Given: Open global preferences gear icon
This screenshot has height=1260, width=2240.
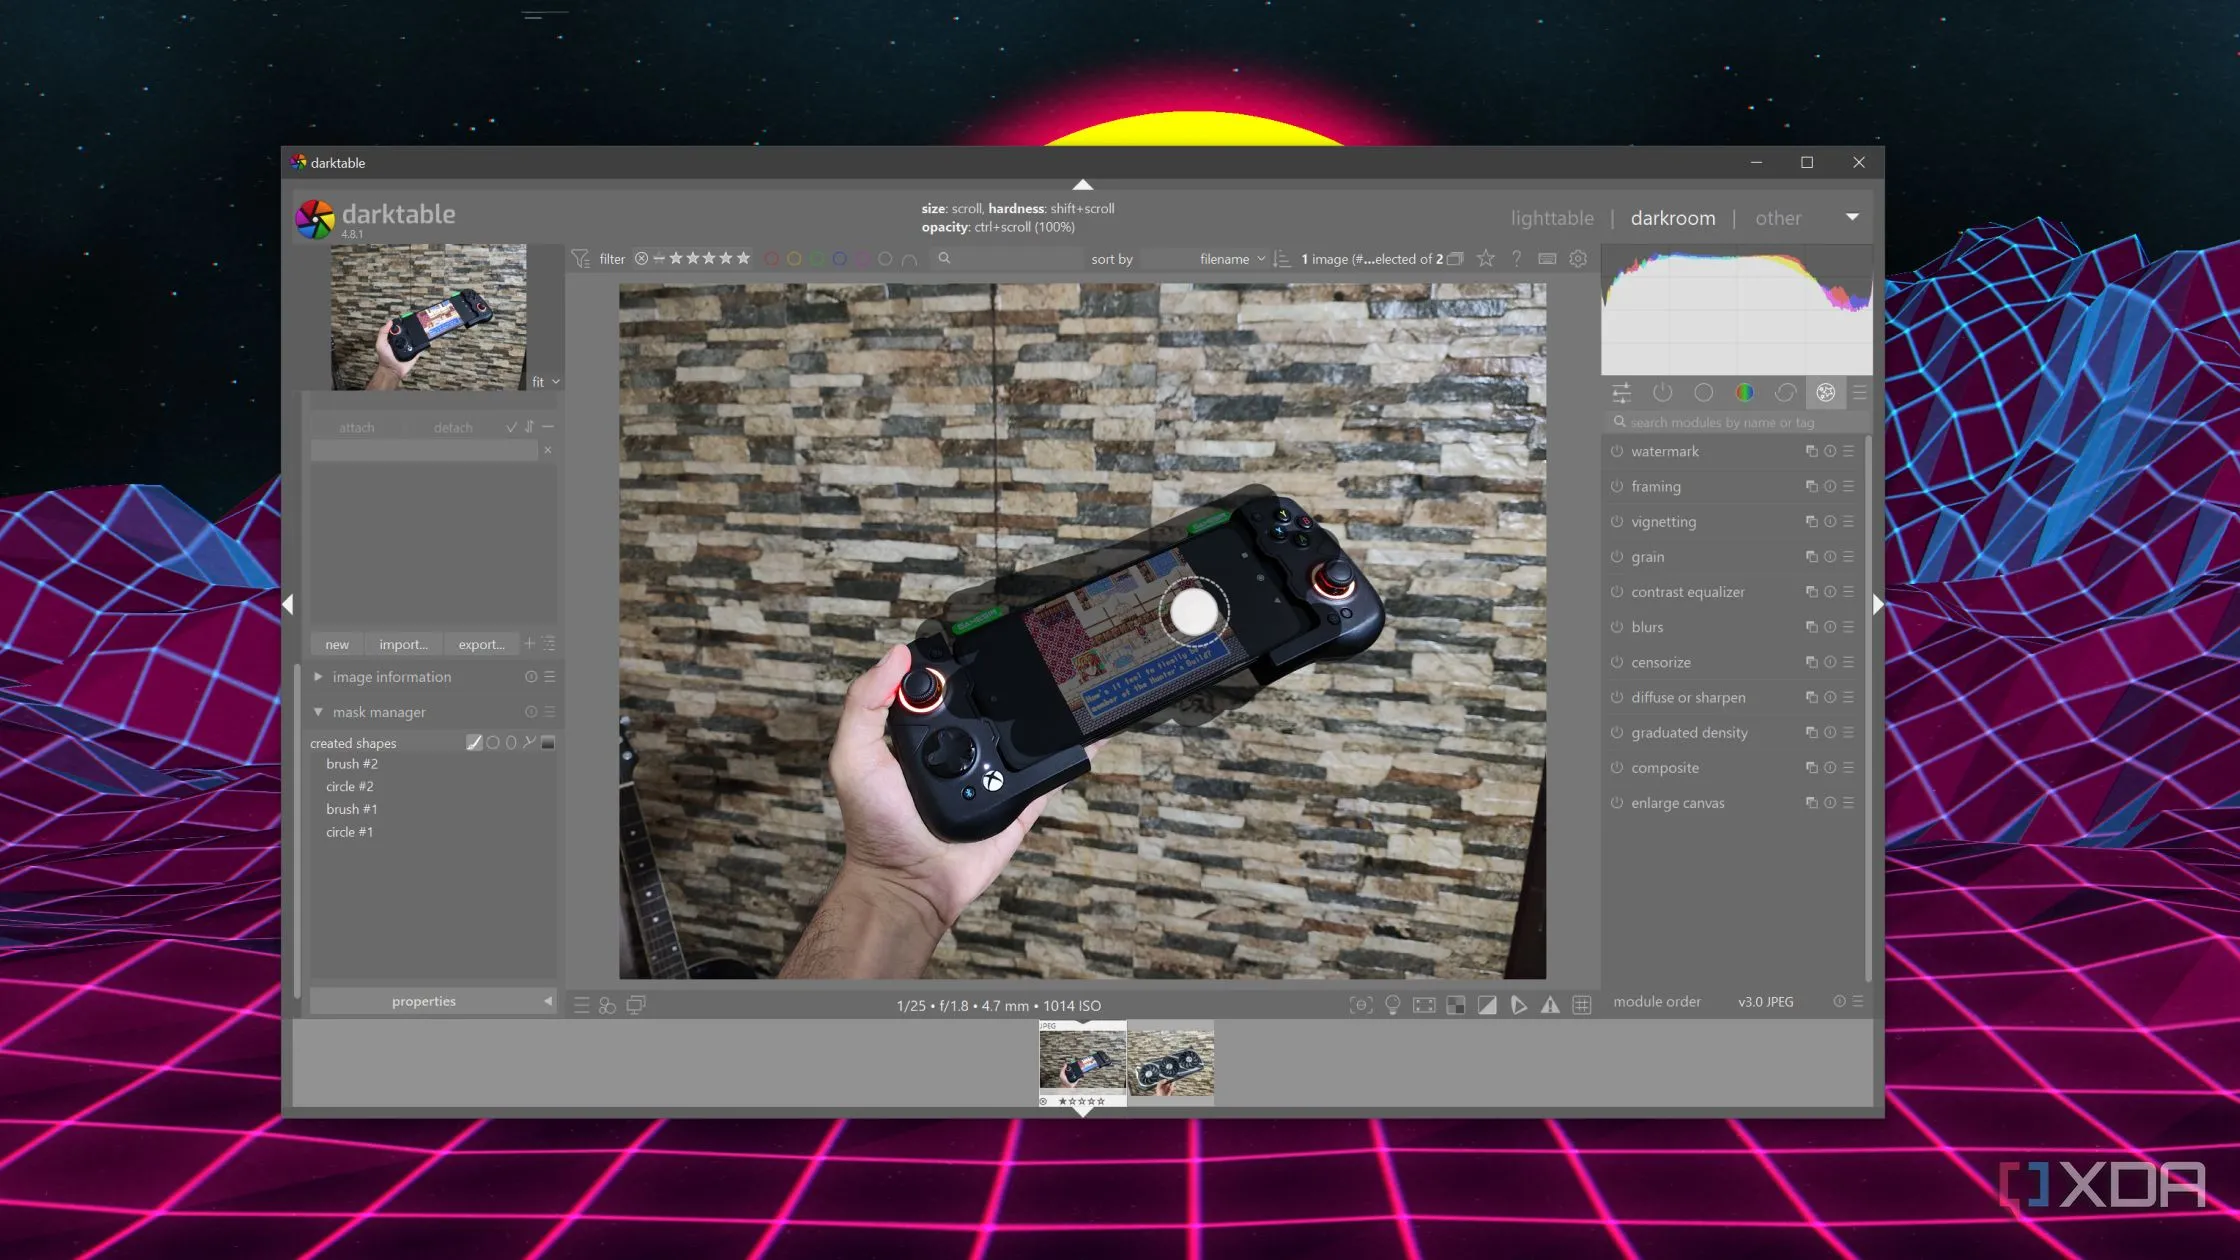Looking at the screenshot, I should click(1578, 258).
